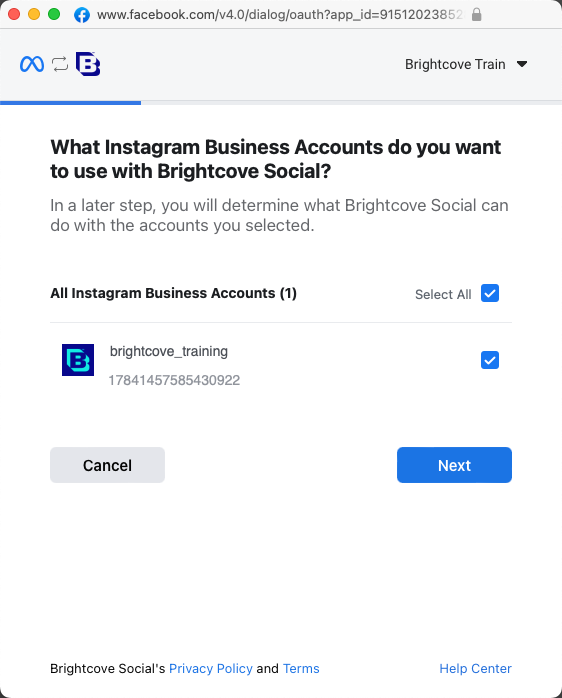Open the Help Center link
562x698 pixels.
tap(476, 669)
